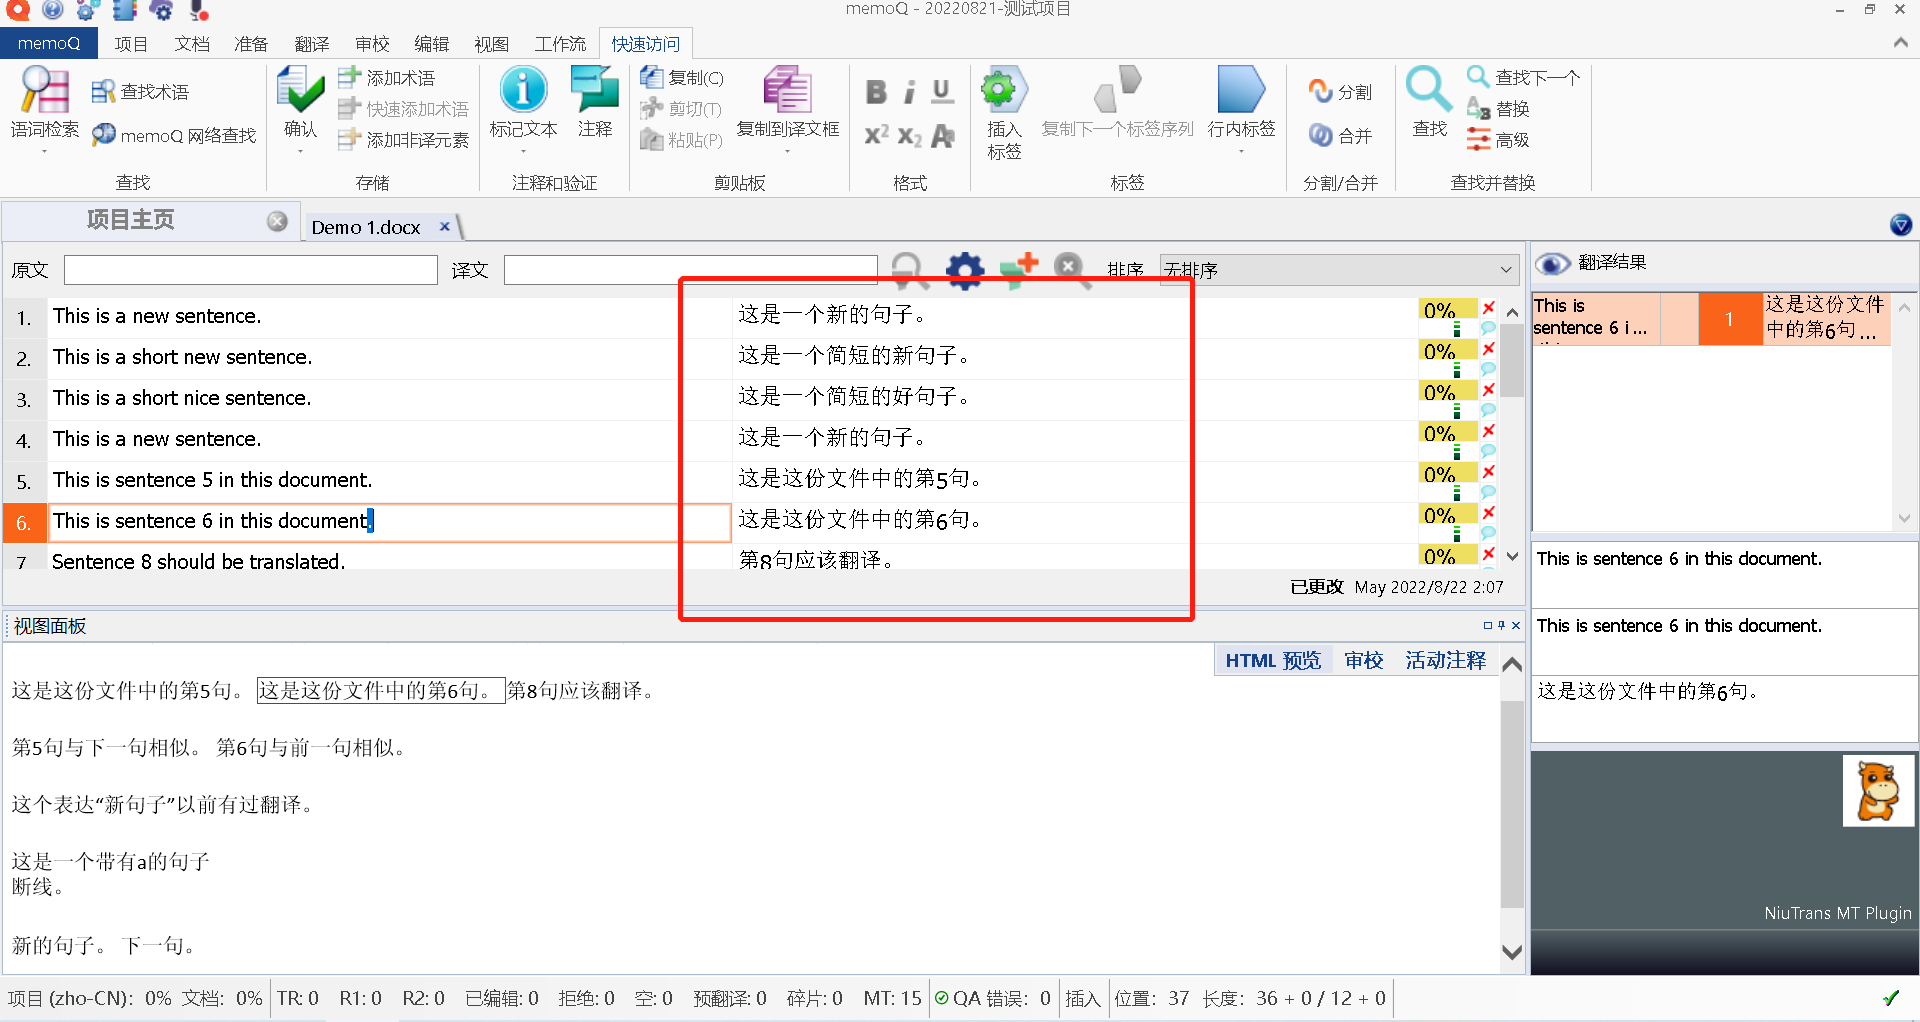This screenshot has width=1920, height=1022.
Task: Open the Review (审校) view pane link
Action: click(1364, 661)
